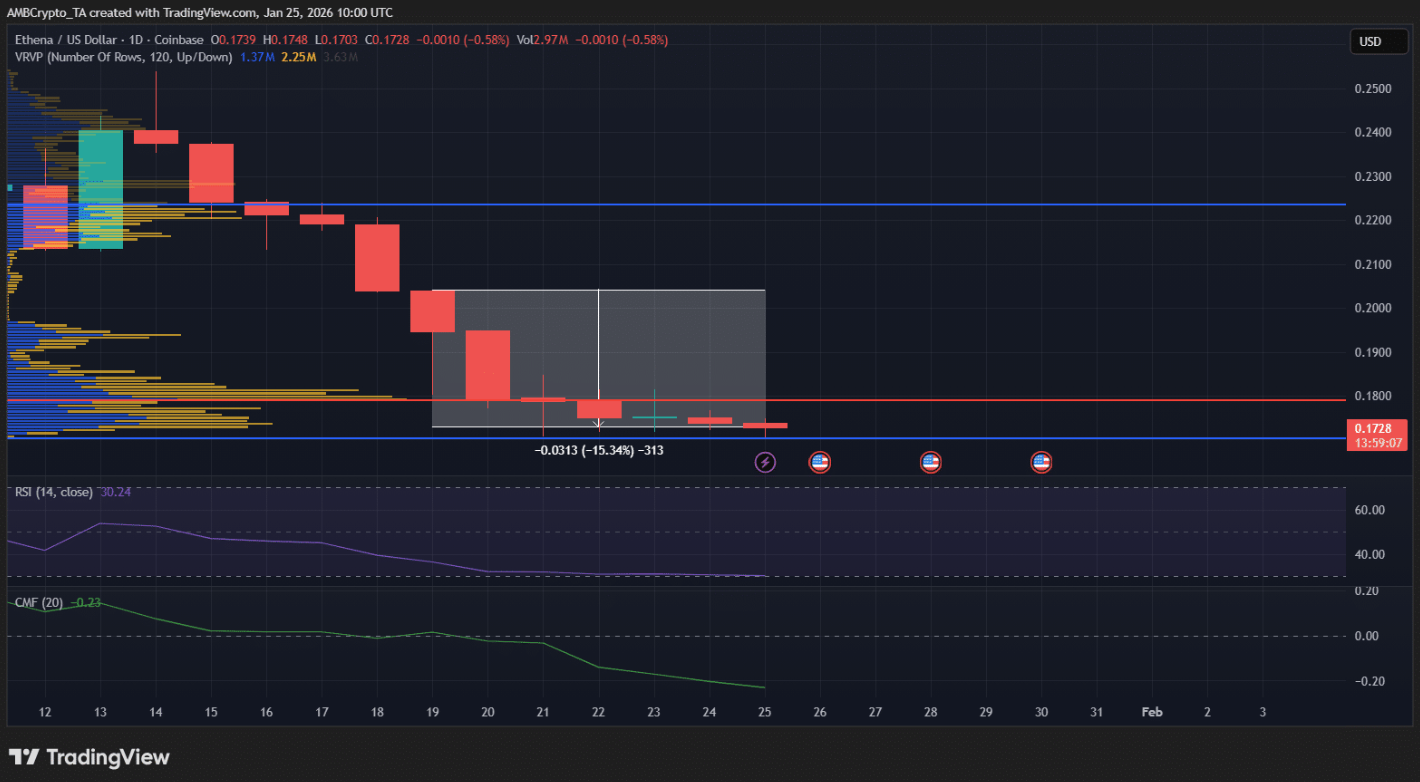Viewport: 1420px width, 782px height.
Task: Click the 0.2500 price axis label
Action: (x=1371, y=89)
